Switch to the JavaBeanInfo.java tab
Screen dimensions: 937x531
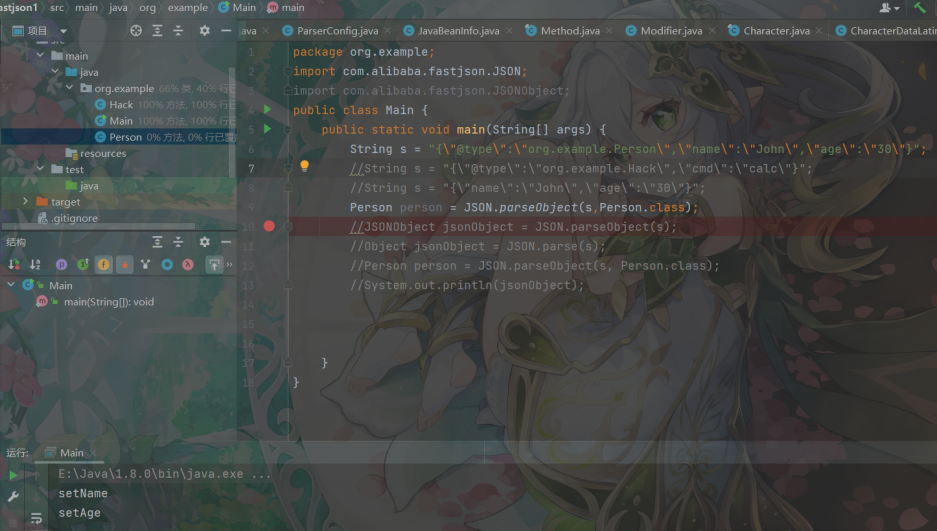coord(458,30)
